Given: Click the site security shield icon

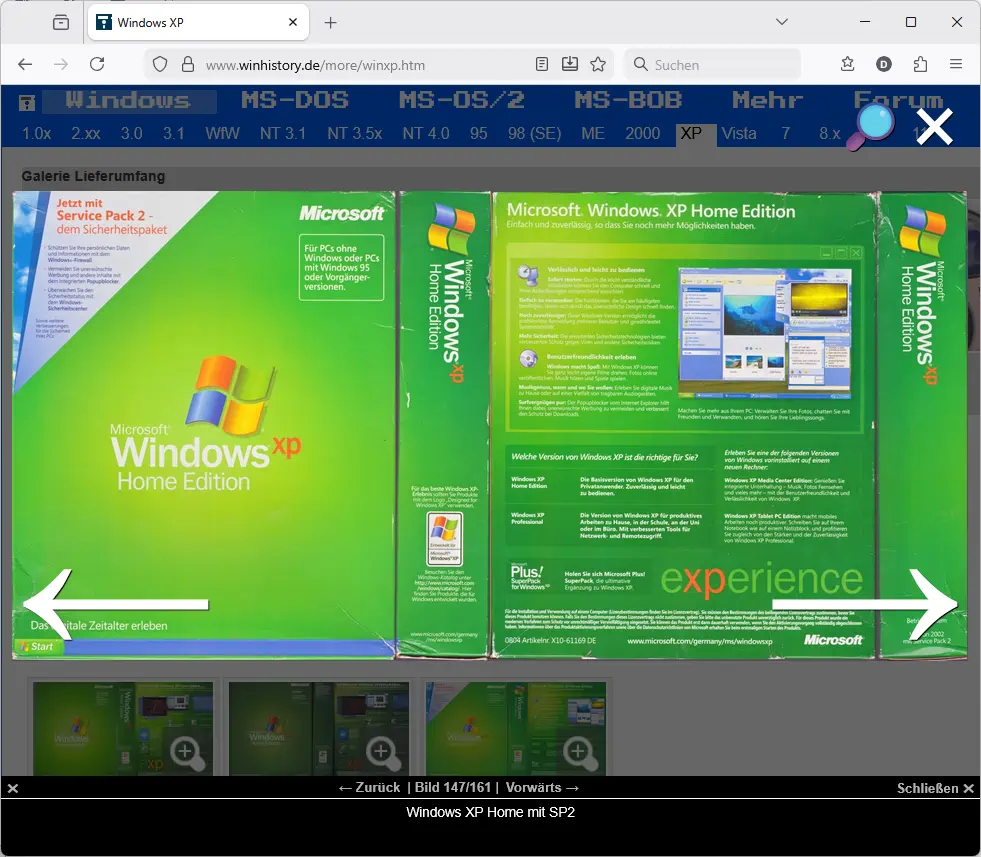Looking at the screenshot, I should tap(159, 64).
